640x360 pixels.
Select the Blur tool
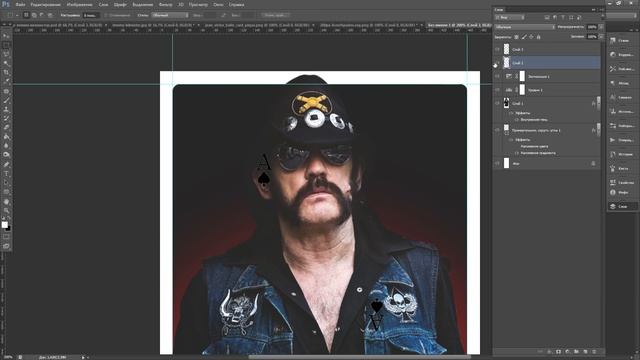(x=6, y=145)
